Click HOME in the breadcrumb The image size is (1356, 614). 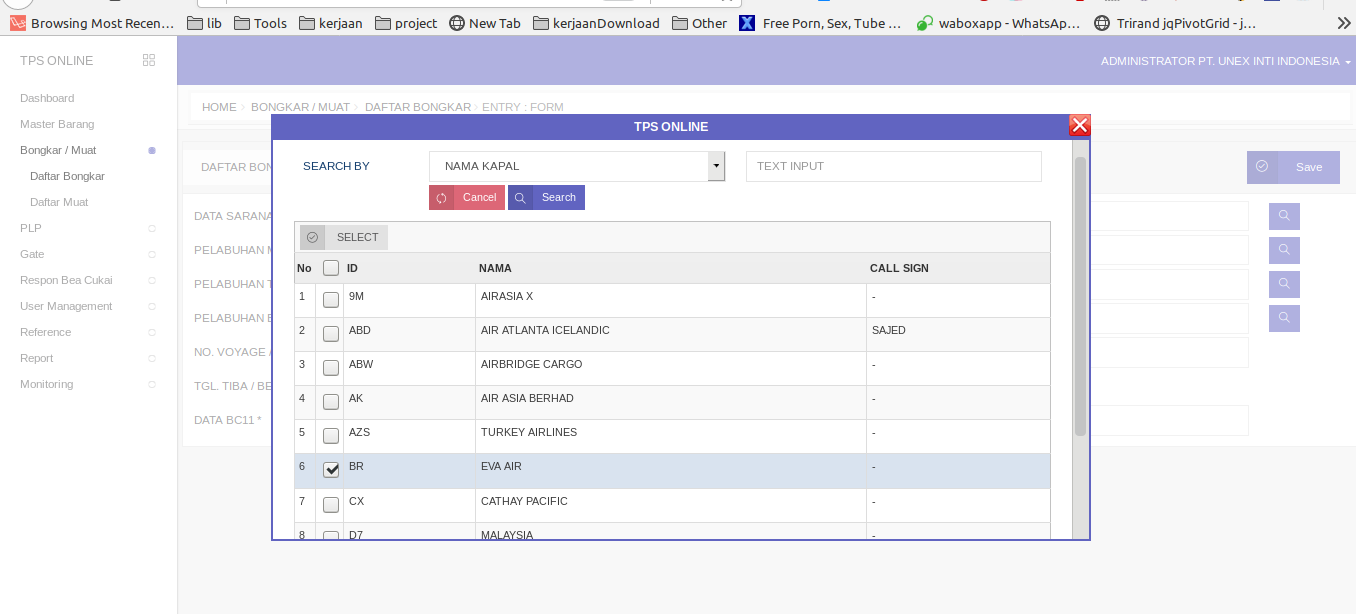(219, 107)
